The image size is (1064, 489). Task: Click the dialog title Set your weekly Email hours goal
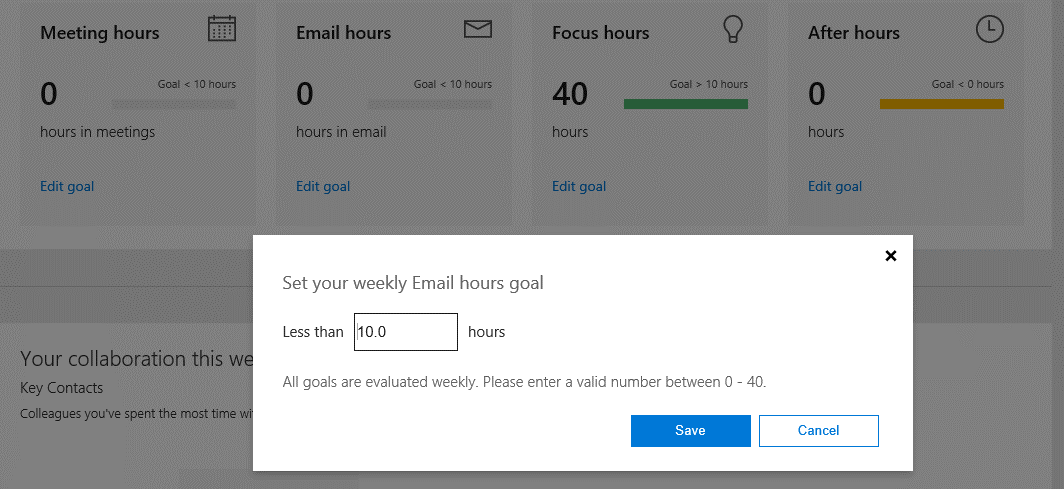coord(413,283)
